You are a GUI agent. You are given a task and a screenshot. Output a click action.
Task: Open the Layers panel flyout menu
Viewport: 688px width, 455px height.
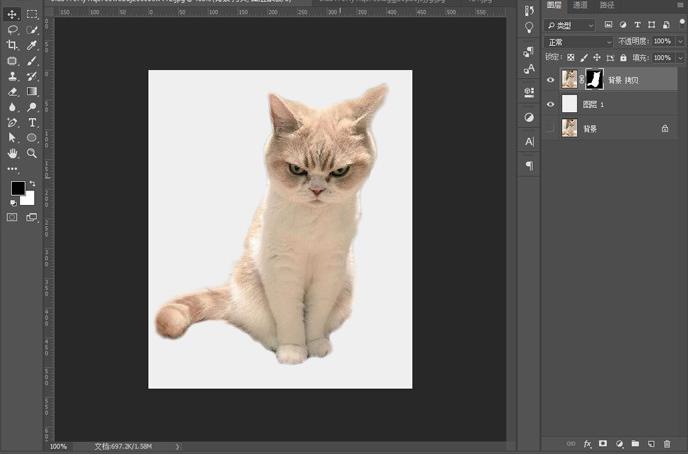pos(682,4)
